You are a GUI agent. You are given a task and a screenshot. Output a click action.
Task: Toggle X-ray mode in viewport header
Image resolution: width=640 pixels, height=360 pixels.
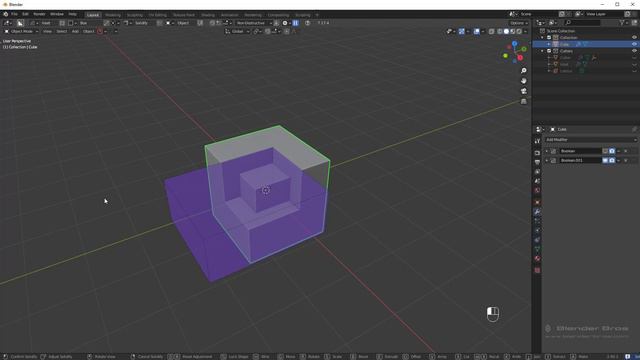pos(491,31)
